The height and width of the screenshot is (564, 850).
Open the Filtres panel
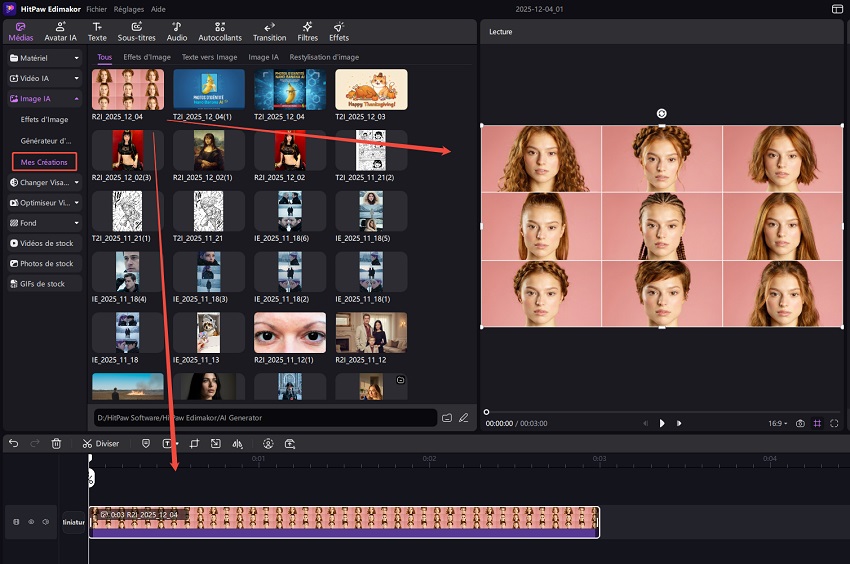tap(307, 32)
